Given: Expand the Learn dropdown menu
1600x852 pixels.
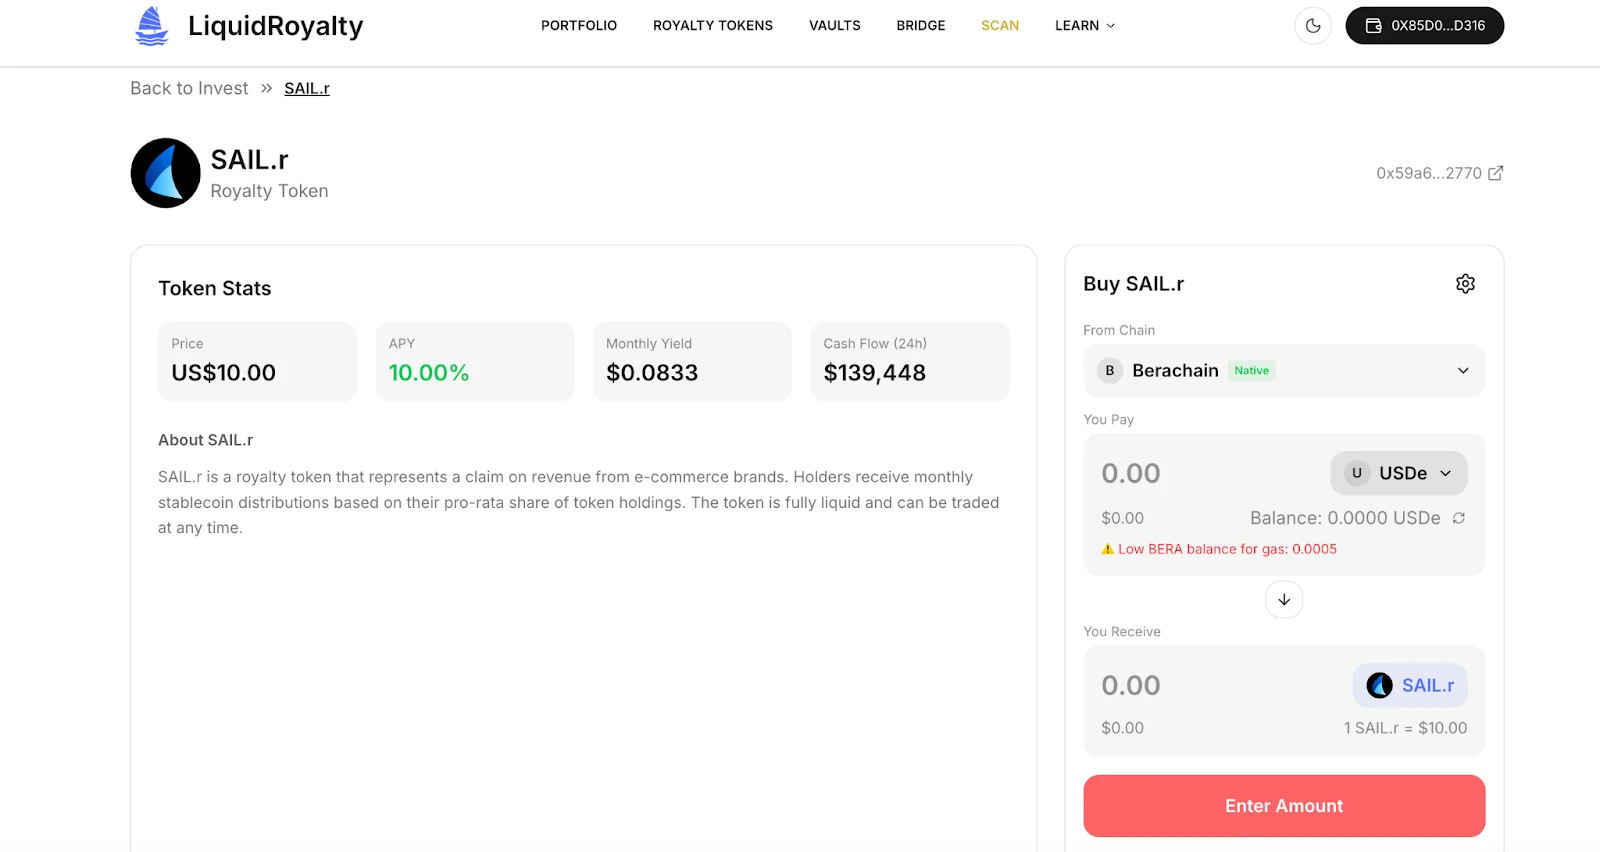Looking at the screenshot, I should [1085, 26].
